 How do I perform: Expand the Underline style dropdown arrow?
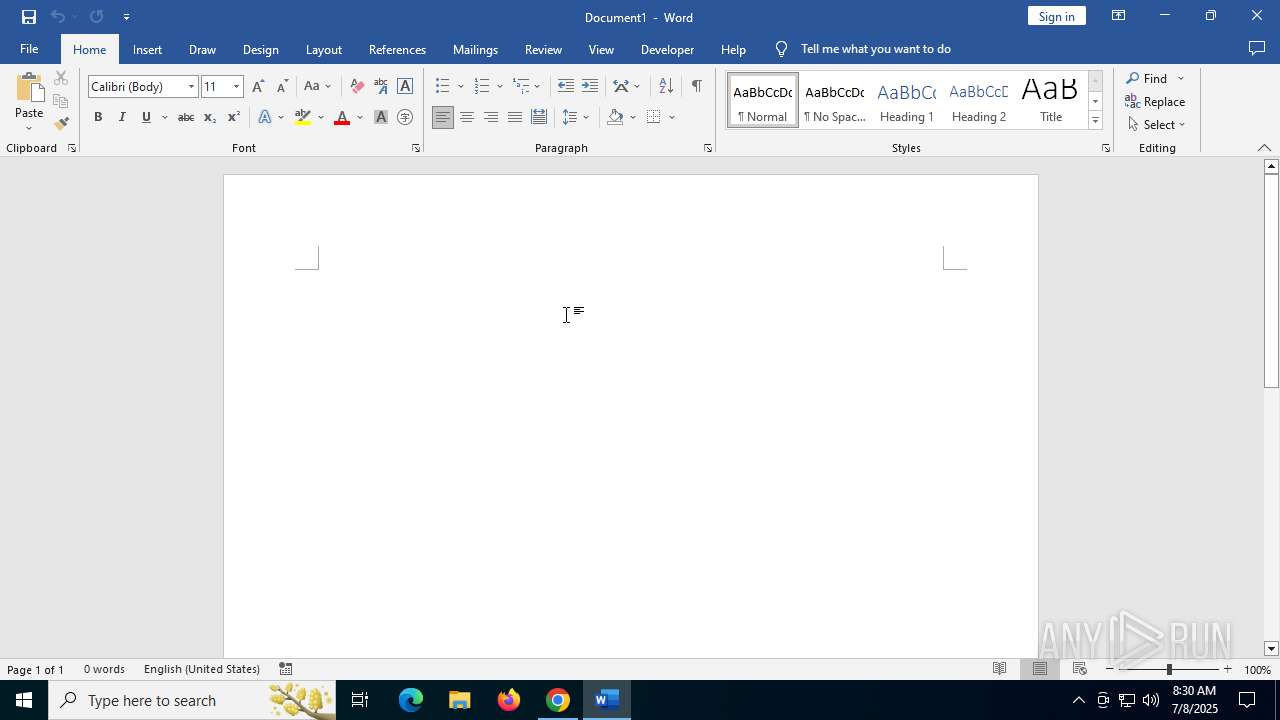pos(165,117)
